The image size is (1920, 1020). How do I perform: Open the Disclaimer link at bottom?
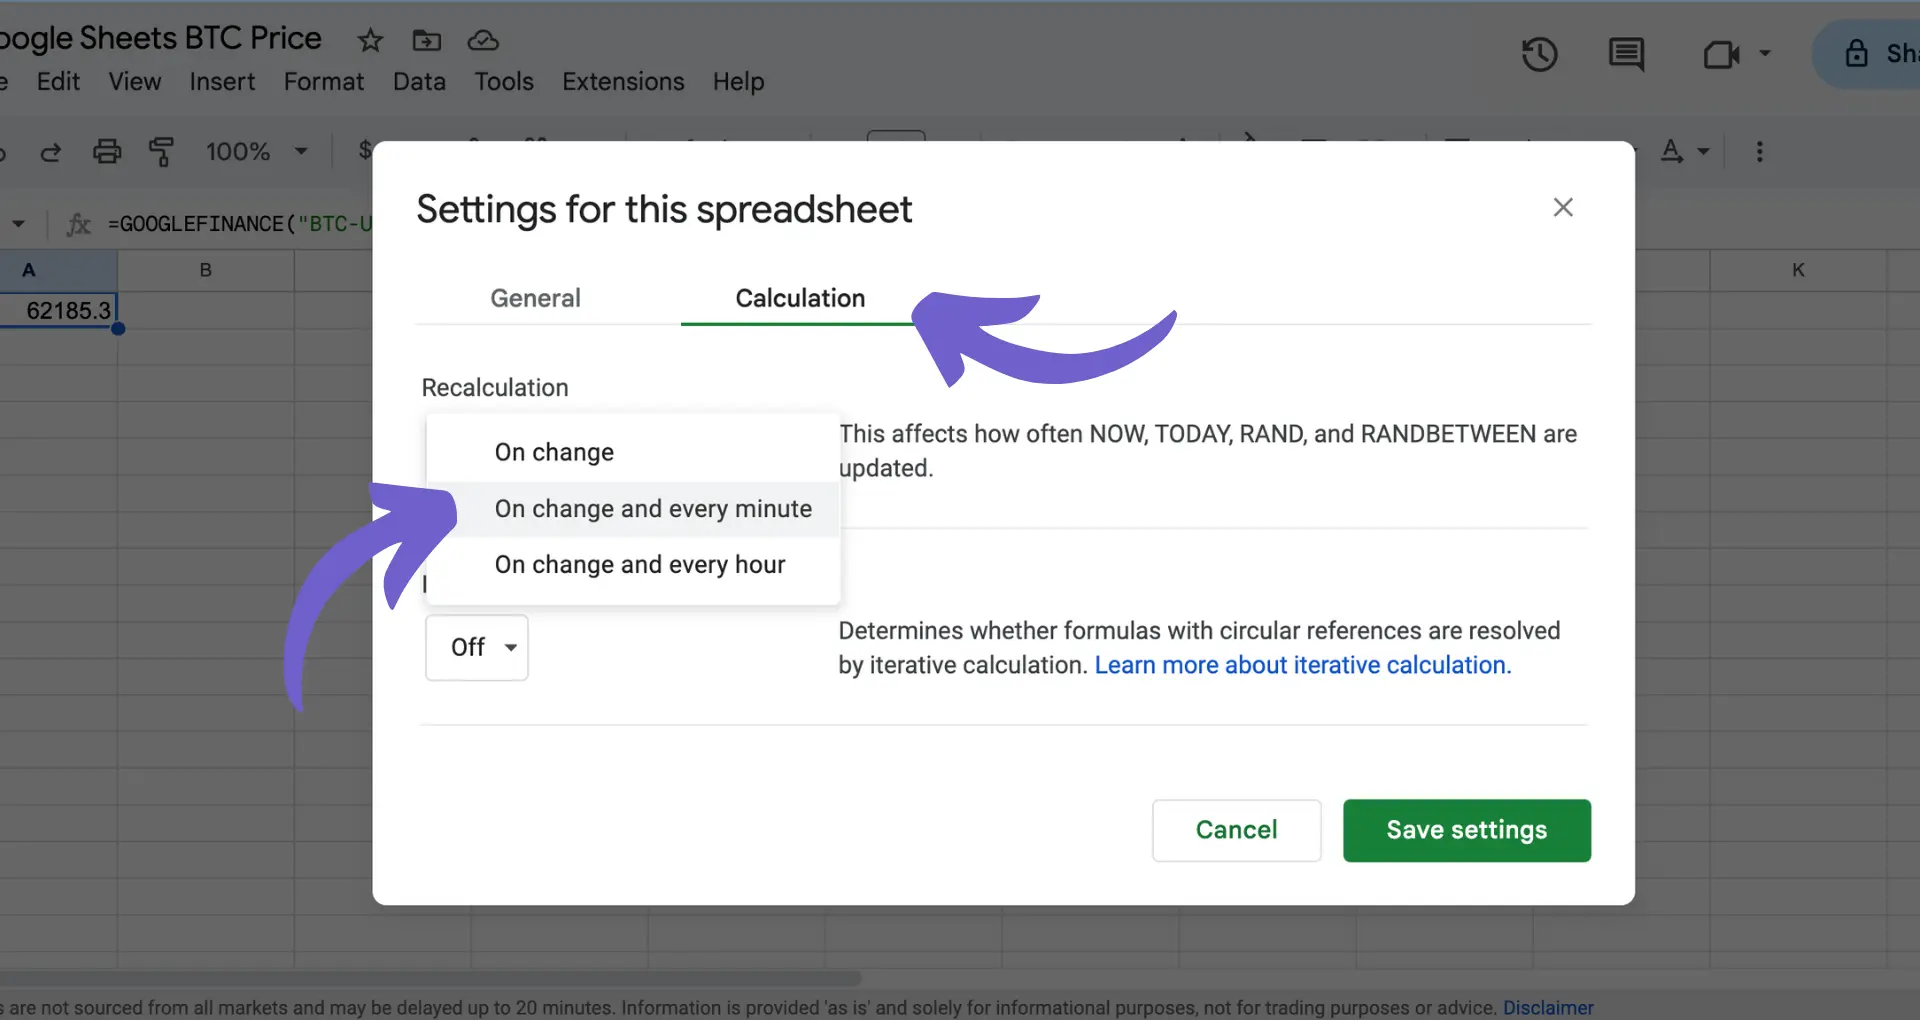click(x=1548, y=1007)
